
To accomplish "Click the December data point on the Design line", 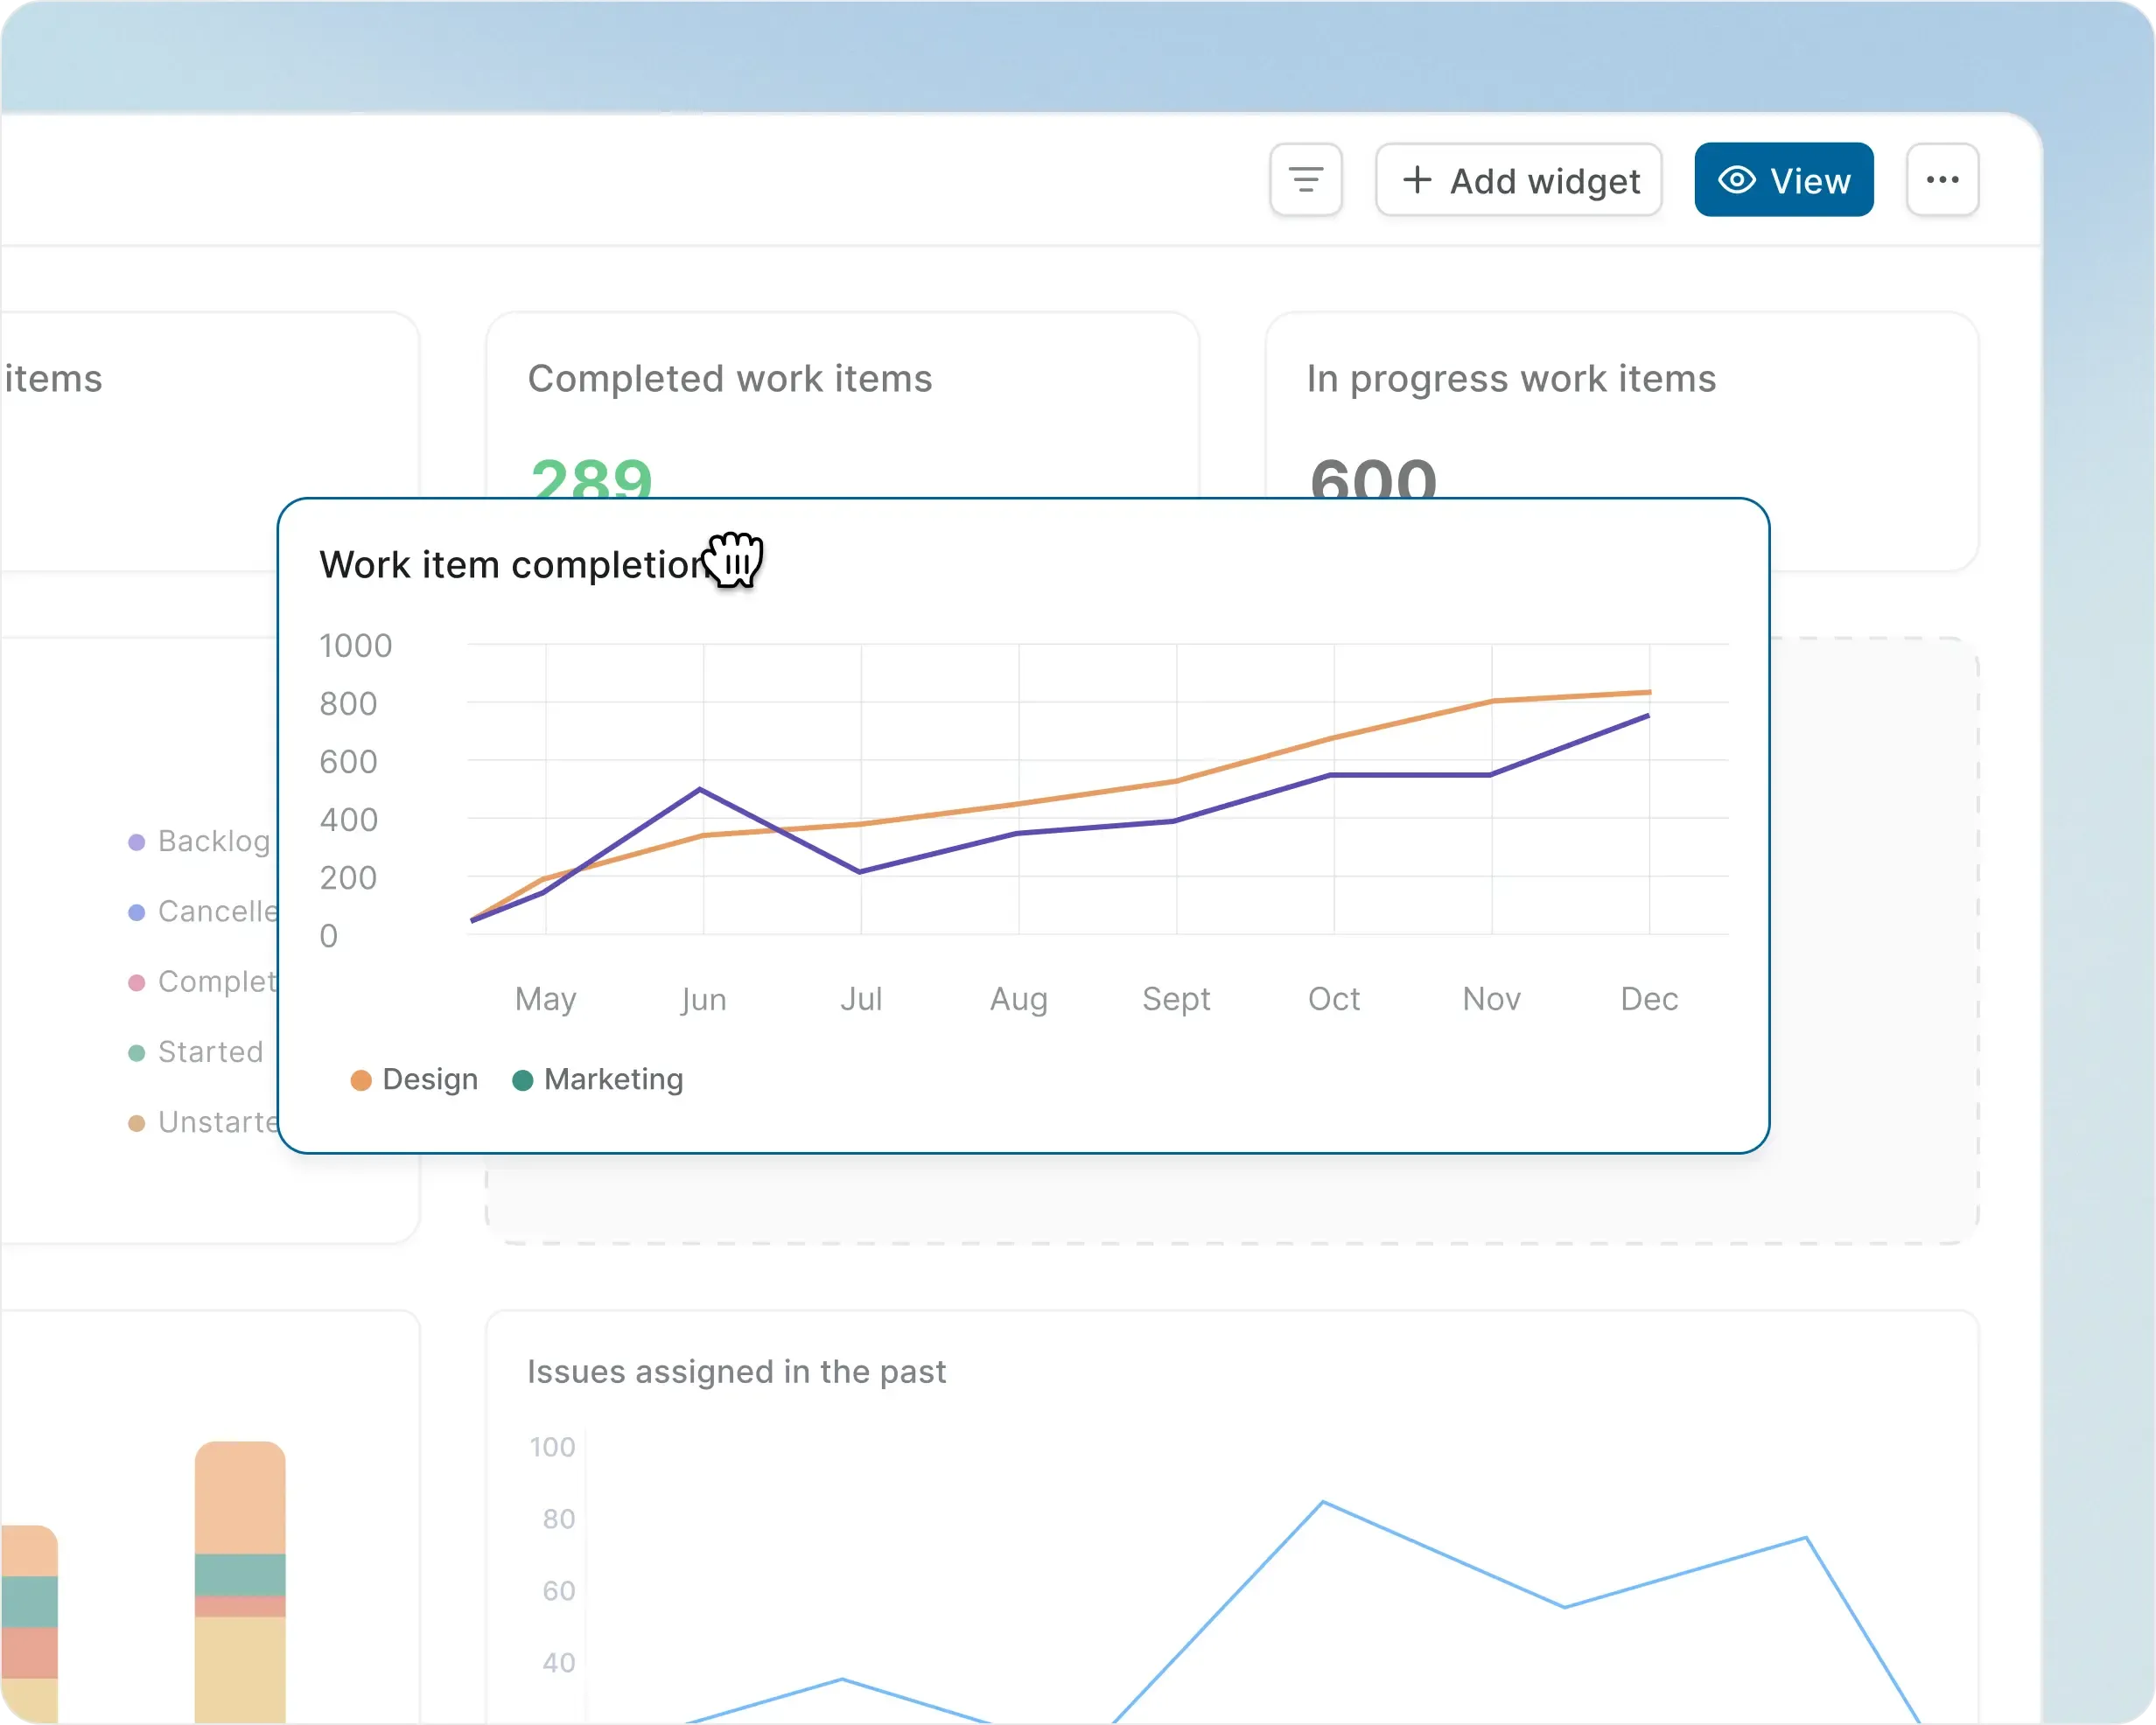I will pyautogui.click(x=1650, y=691).
